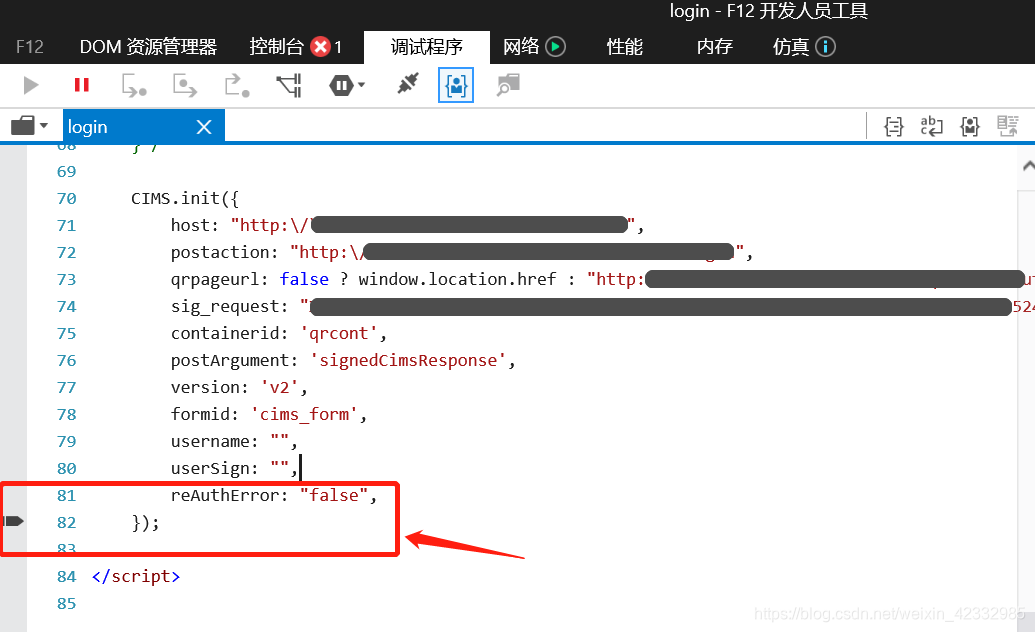Click the Step into icon

coord(134,86)
